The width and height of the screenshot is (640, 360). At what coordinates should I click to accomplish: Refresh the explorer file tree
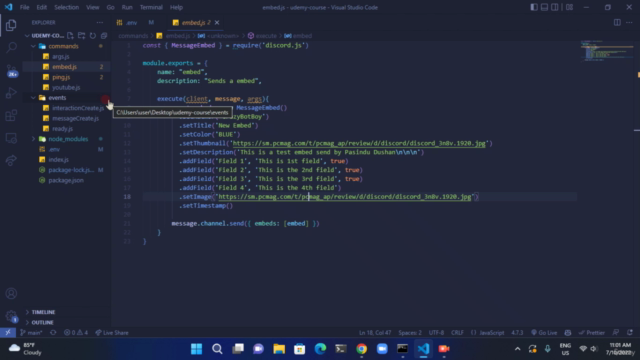[93, 36]
